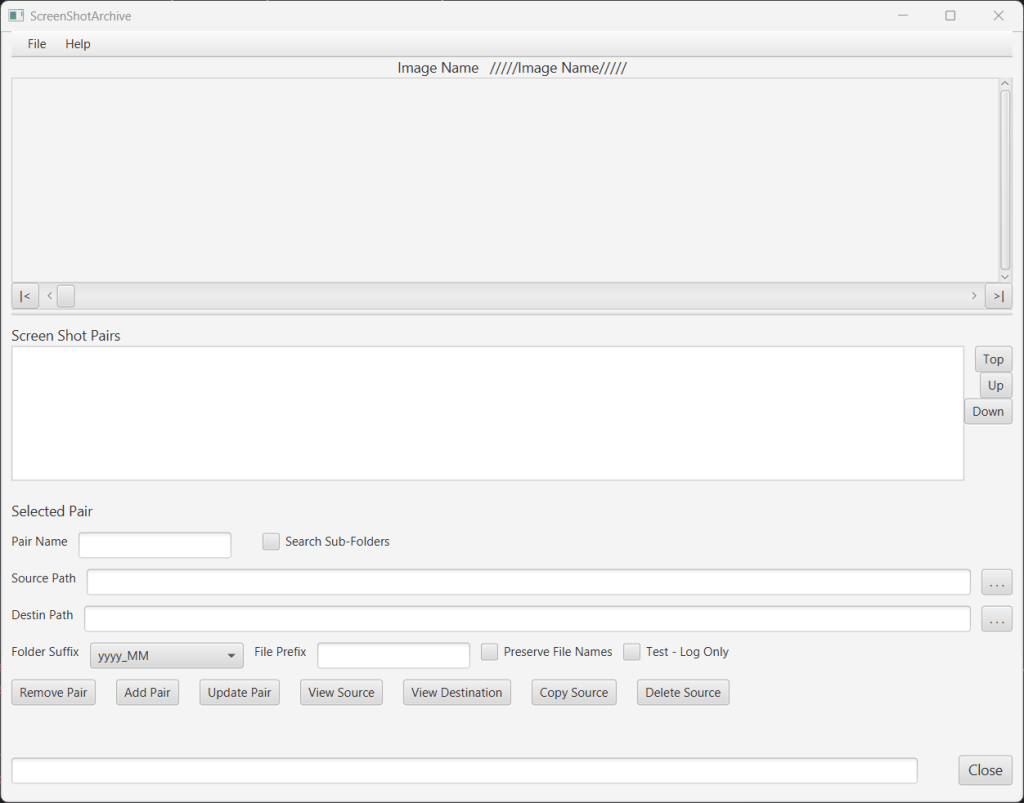Toggle the Test - Log Only checkbox

pyautogui.click(x=632, y=652)
